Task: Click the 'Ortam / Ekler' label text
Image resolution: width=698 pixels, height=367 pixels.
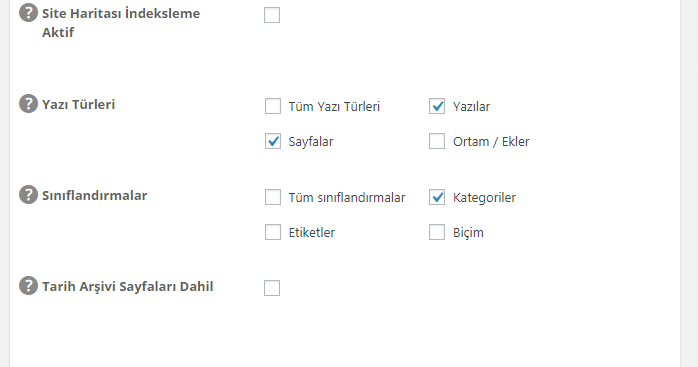Action: pos(491,142)
